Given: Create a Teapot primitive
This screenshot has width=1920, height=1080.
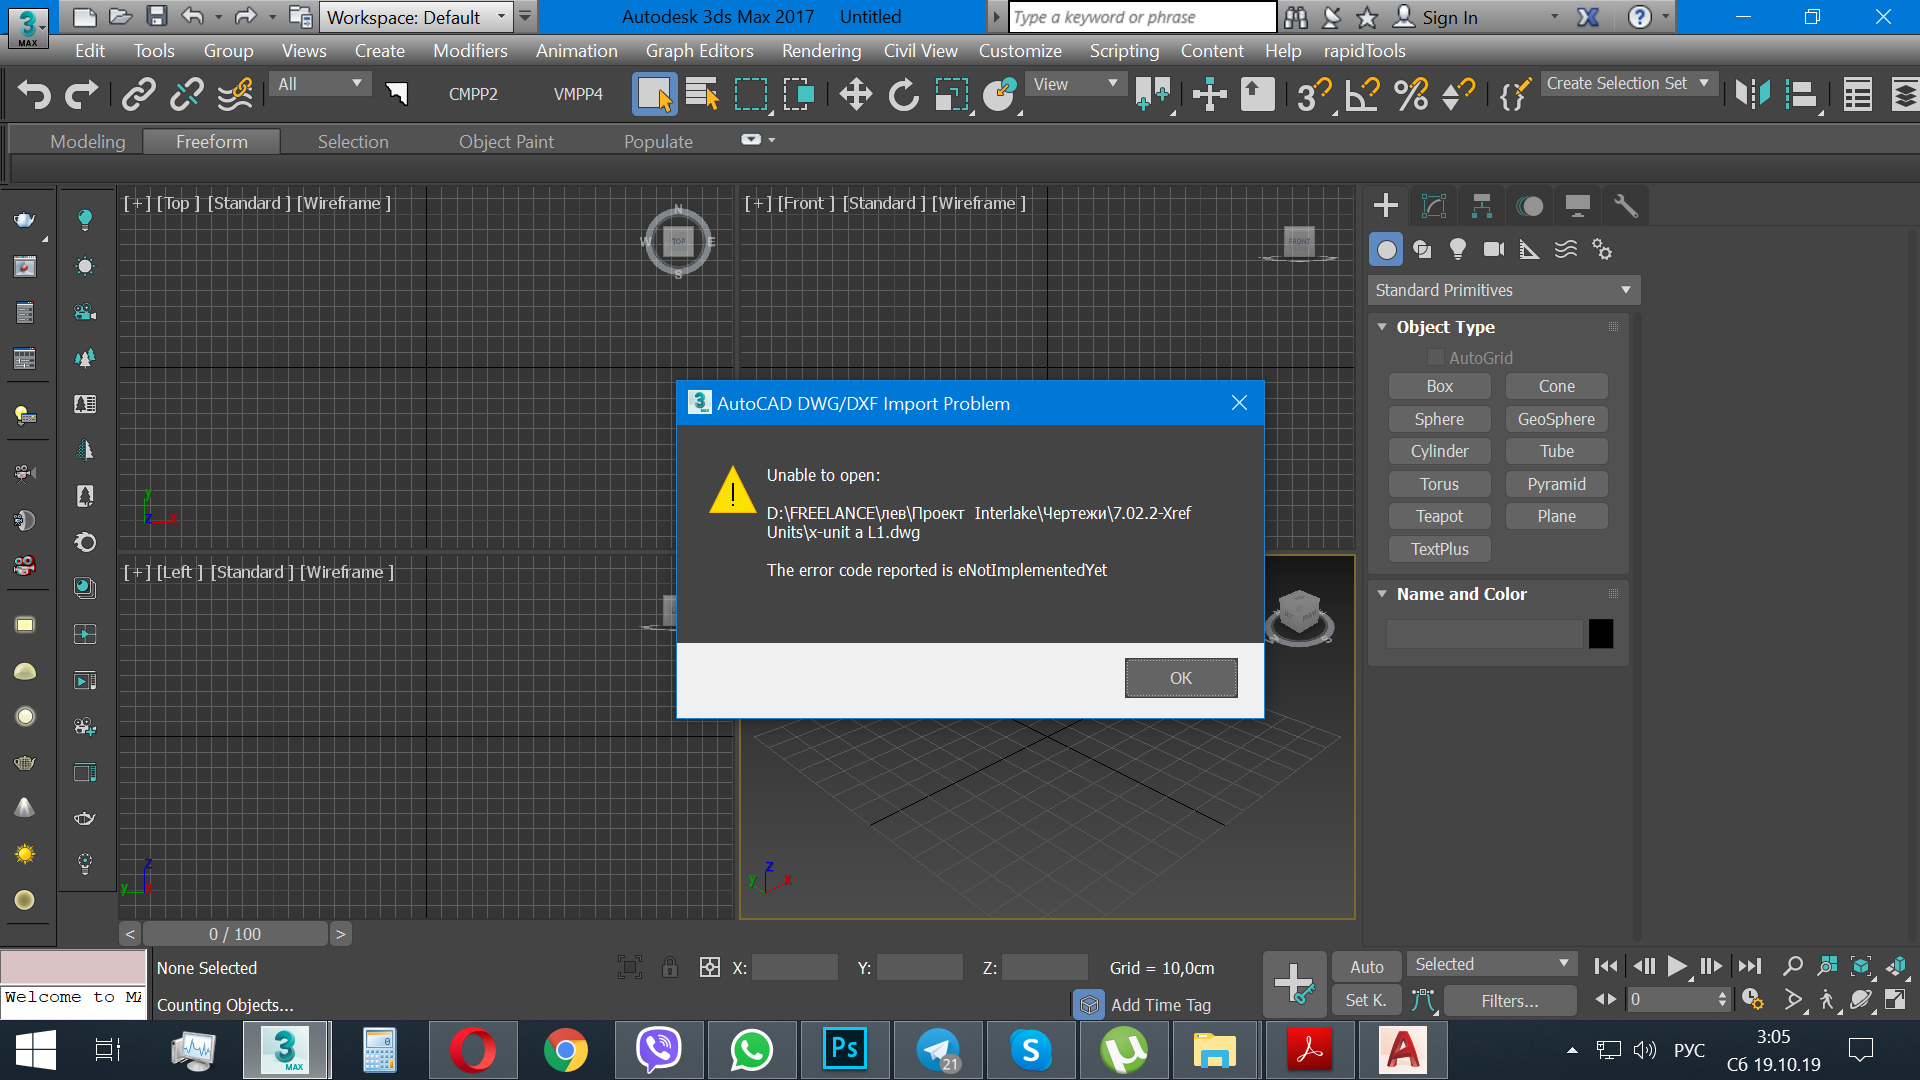Looking at the screenshot, I should [1439, 516].
